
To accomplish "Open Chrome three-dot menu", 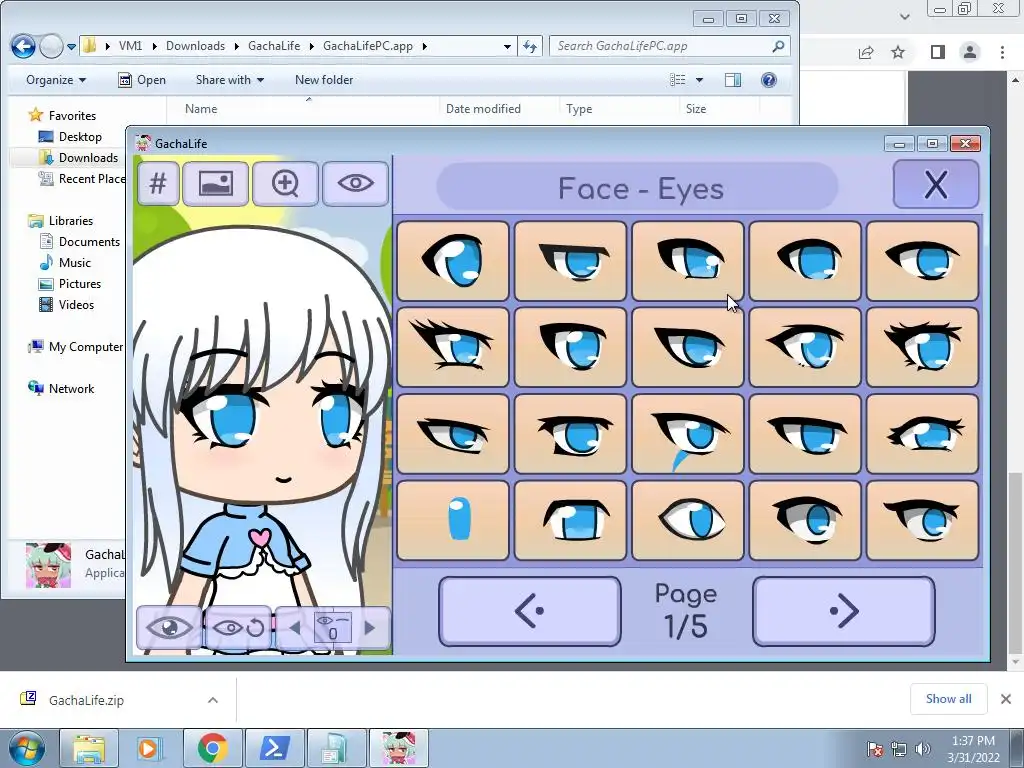I will [1002, 52].
